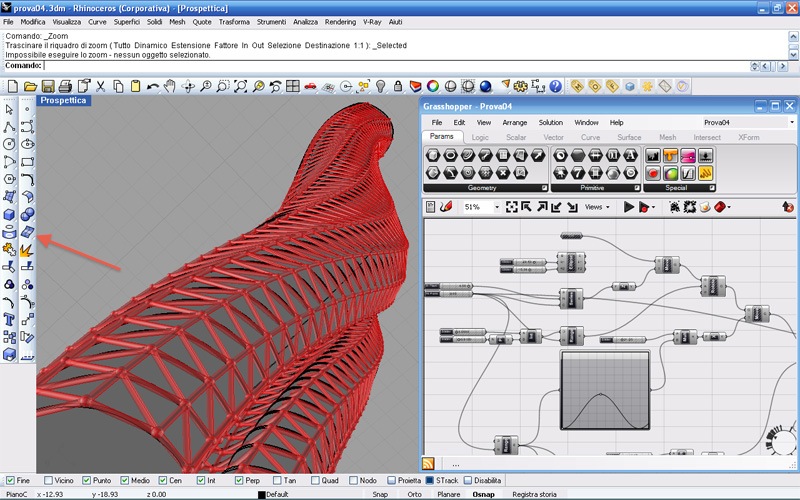Click the Explode icon in left toolbar
Screen dimensions: 800x500
28,249
